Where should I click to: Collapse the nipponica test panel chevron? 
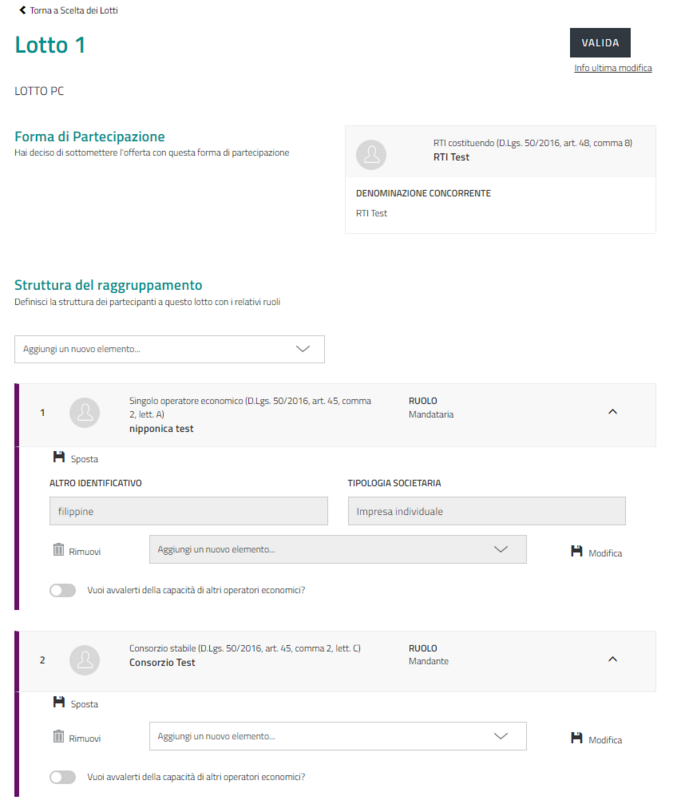click(613, 411)
